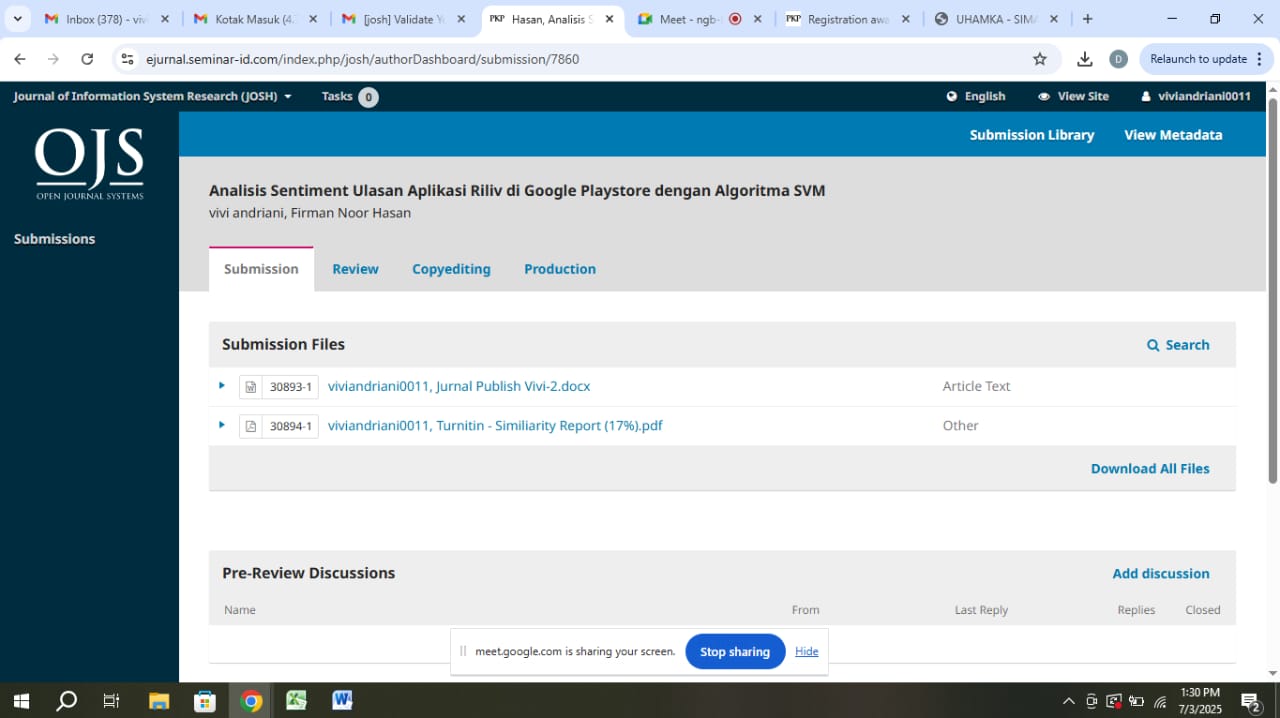Click the PDF file icon beside 30894-1
Screen dimensions: 1280x718
click(x=251, y=426)
